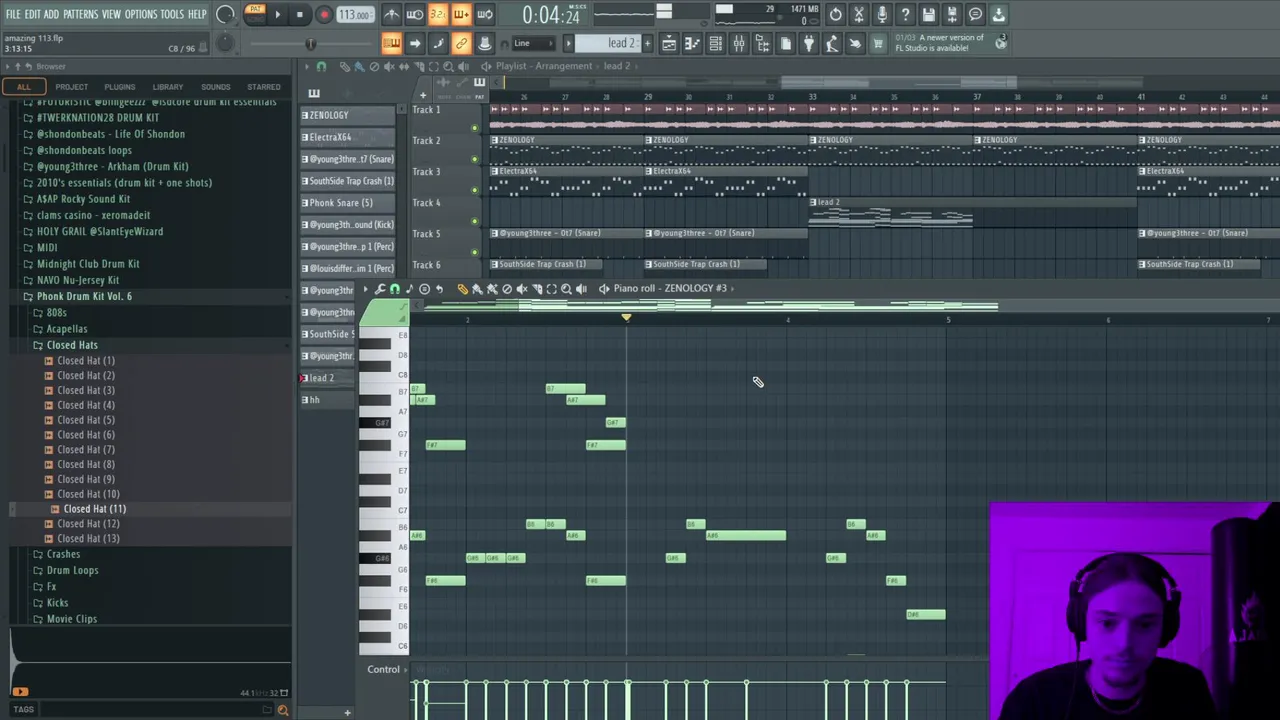The image size is (1280, 720).
Task: Click the tempo 113.000 field
Action: coord(354,14)
